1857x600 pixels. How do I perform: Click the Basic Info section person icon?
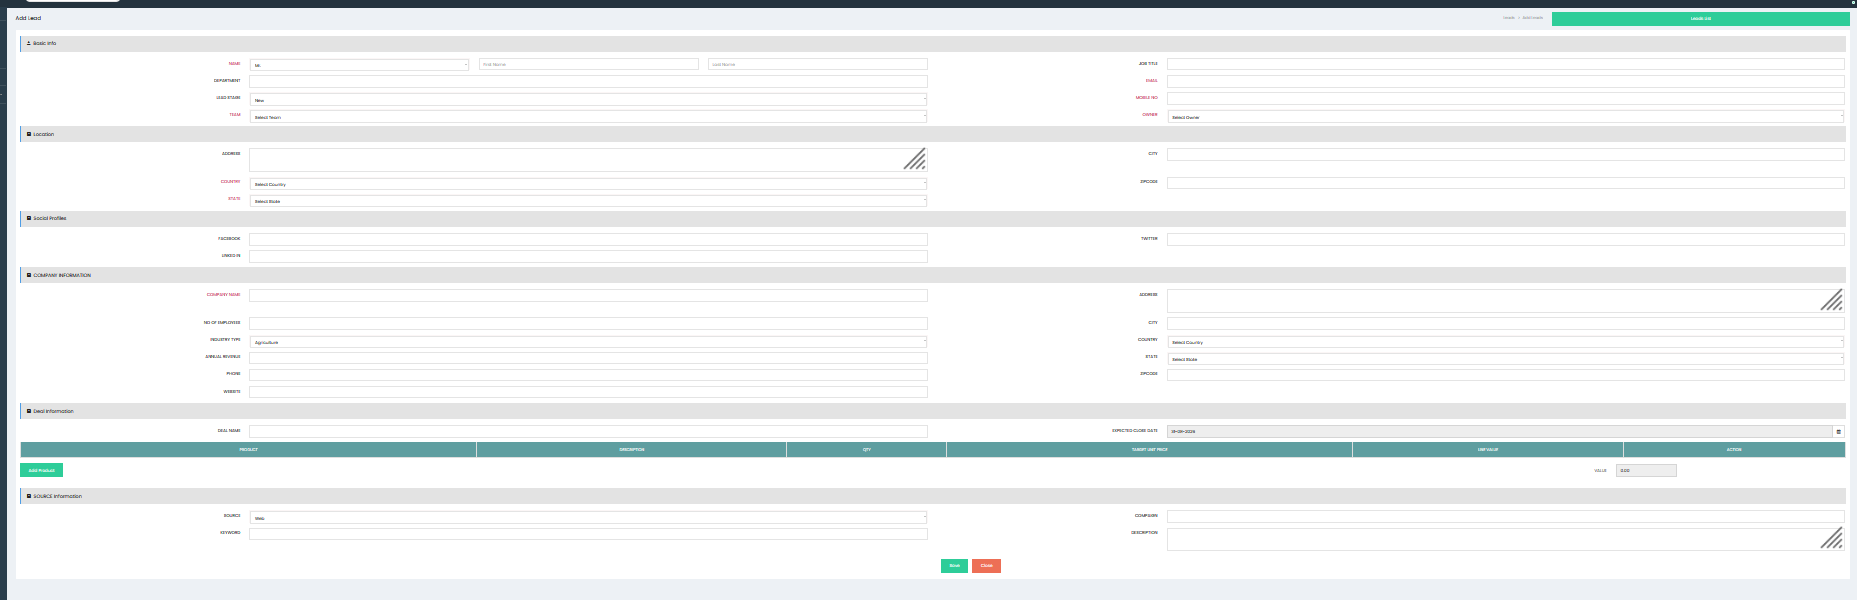tap(29, 43)
